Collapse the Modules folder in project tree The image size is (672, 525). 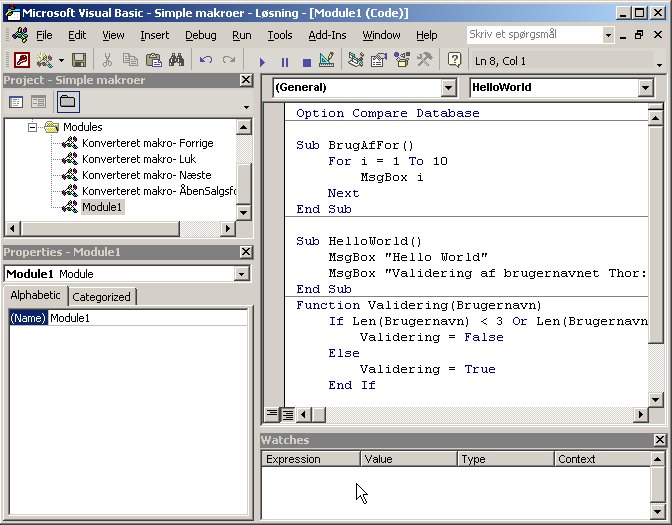coord(33,128)
